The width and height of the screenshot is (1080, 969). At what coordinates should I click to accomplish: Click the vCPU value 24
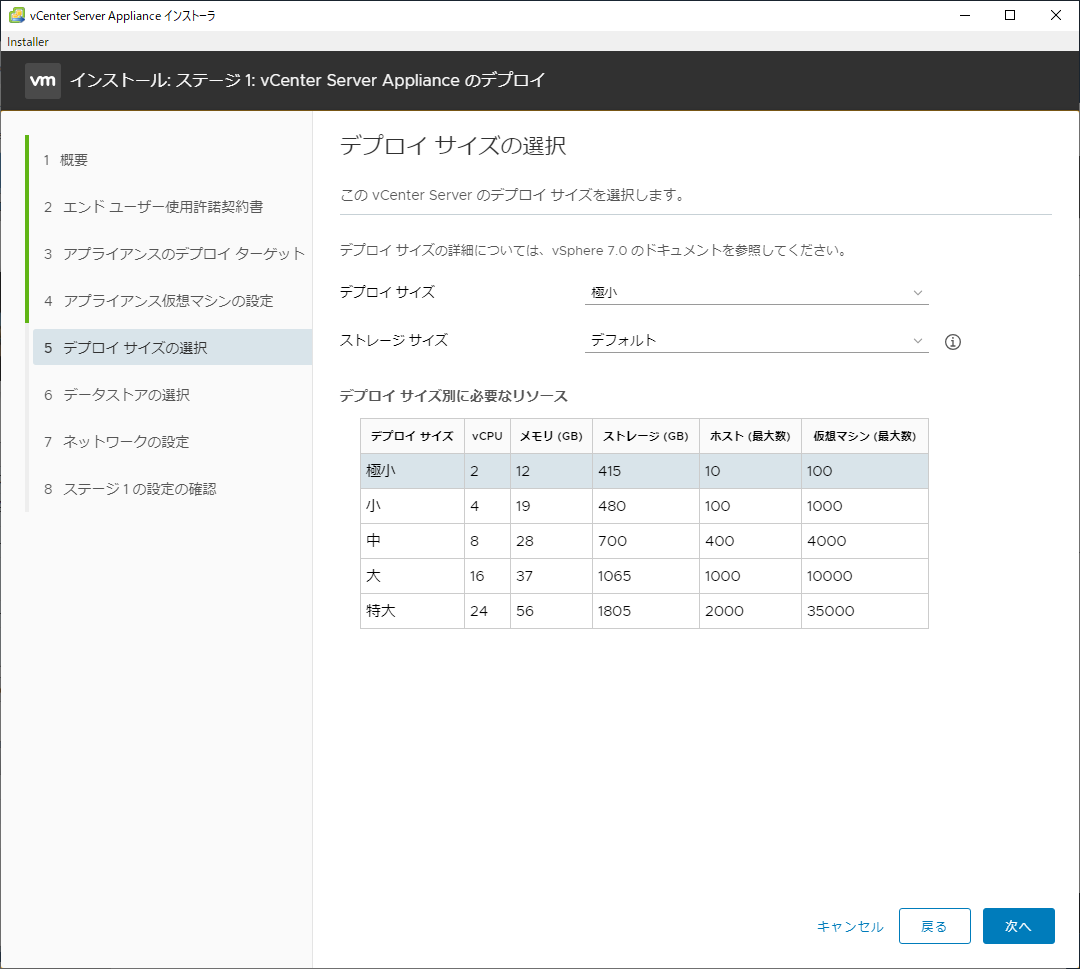(479, 611)
